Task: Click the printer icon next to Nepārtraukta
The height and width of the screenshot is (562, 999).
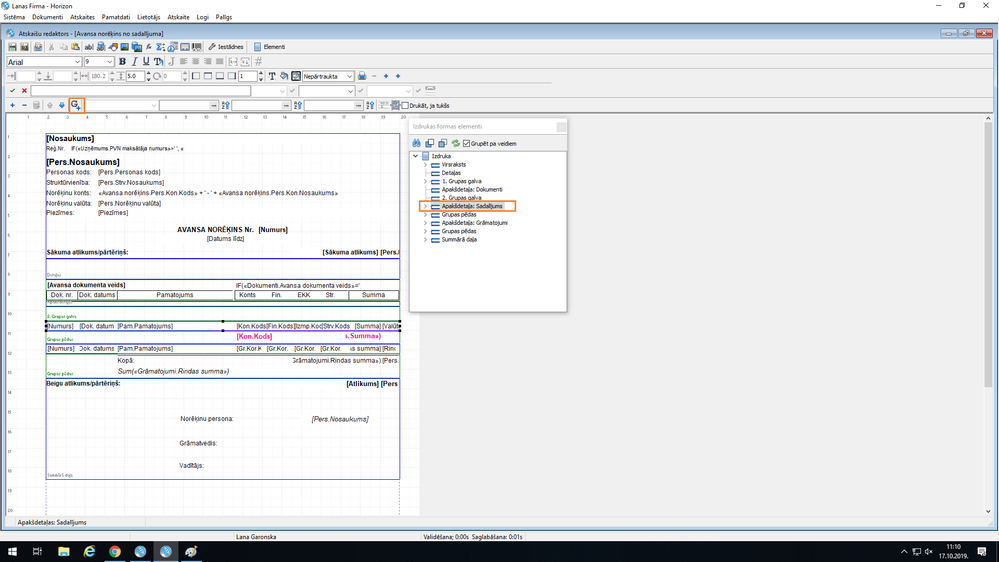Action: pyautogui.click(x=362, y=76)
